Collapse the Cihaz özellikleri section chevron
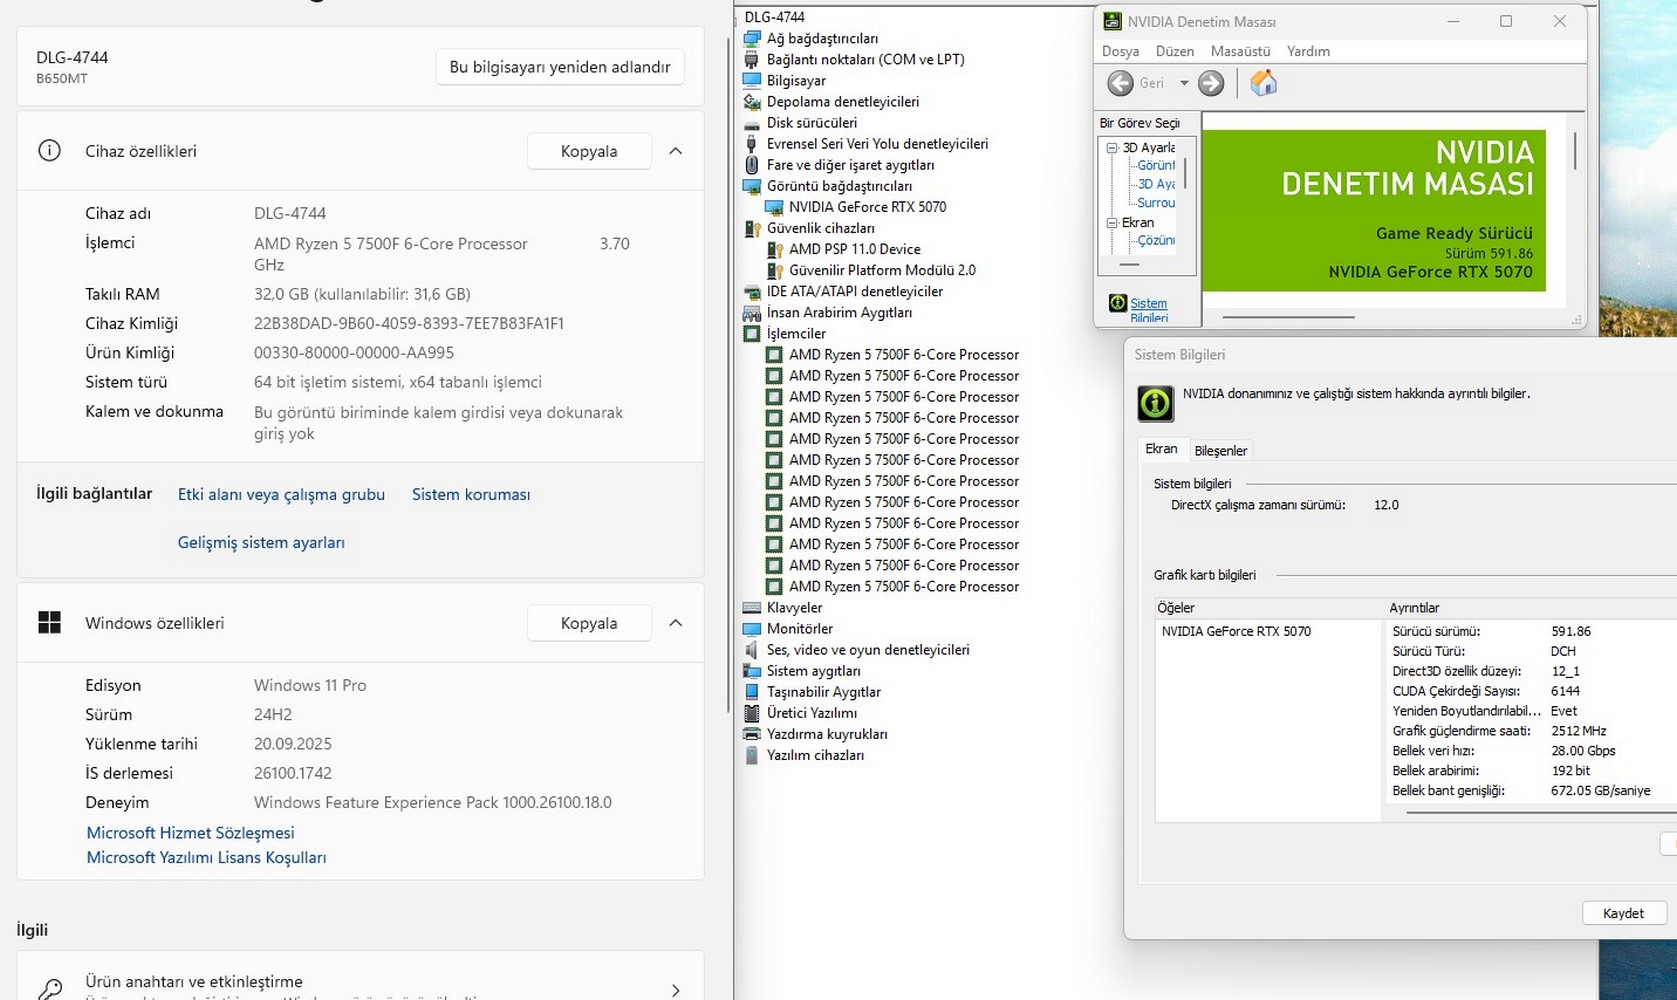 coord(676,151)
